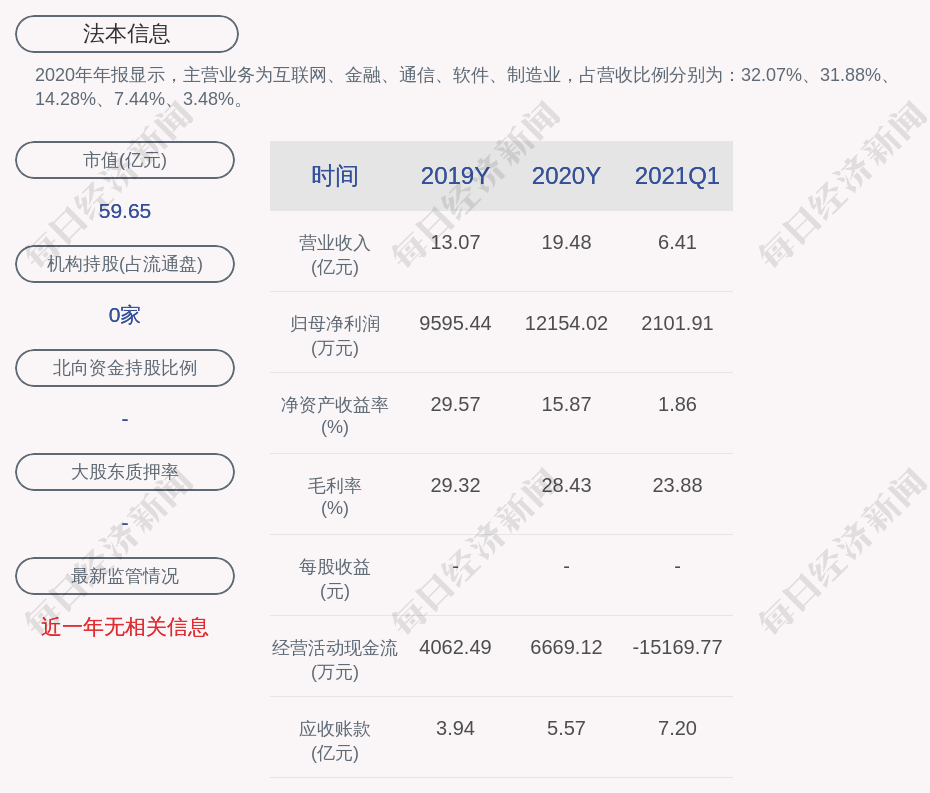Switch to the 2020Y column header

pos(566,176)
